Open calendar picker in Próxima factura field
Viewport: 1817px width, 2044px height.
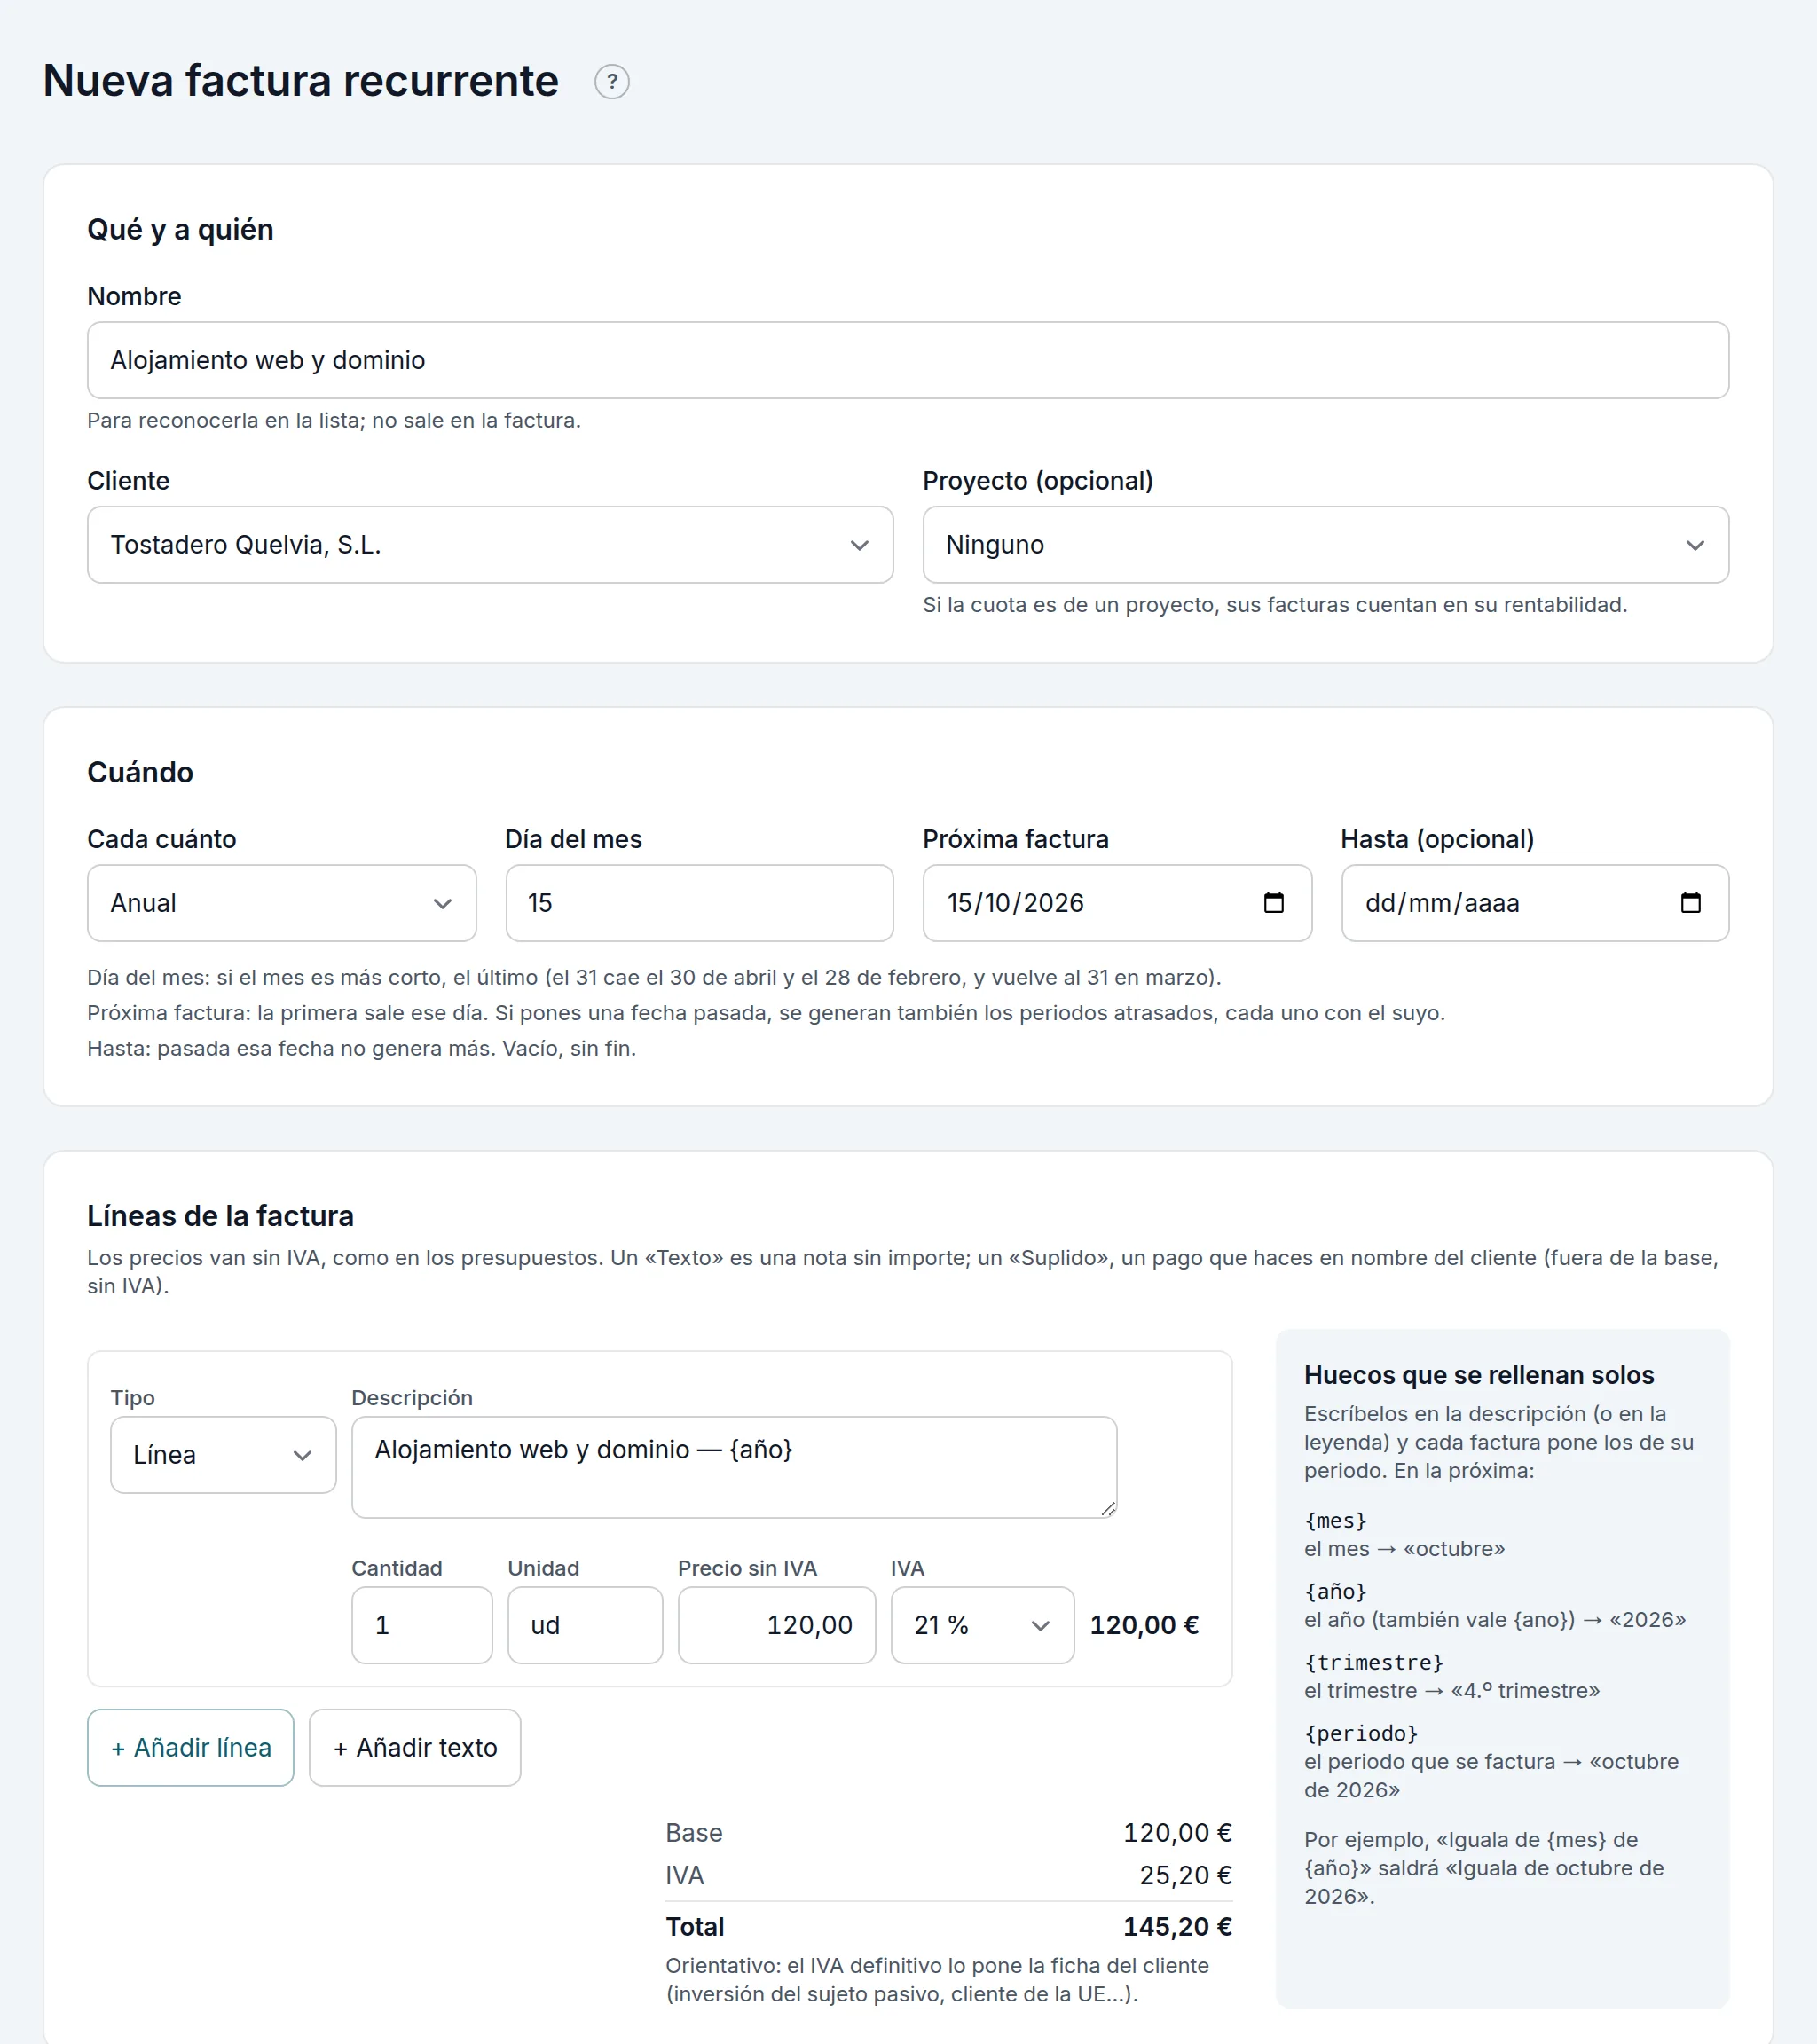pyautogui.click(x=1273, y=903)
